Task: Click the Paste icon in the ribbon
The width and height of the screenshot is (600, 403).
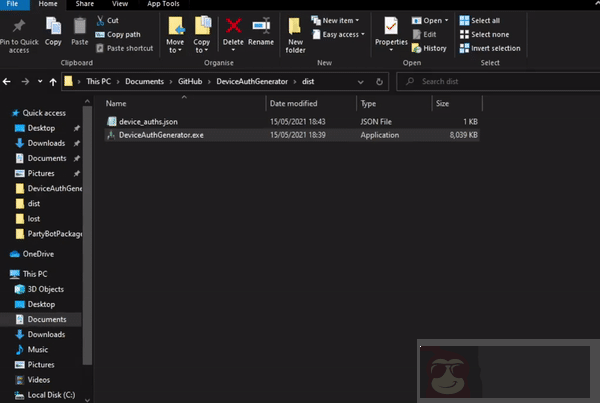Action: point(79,27)
